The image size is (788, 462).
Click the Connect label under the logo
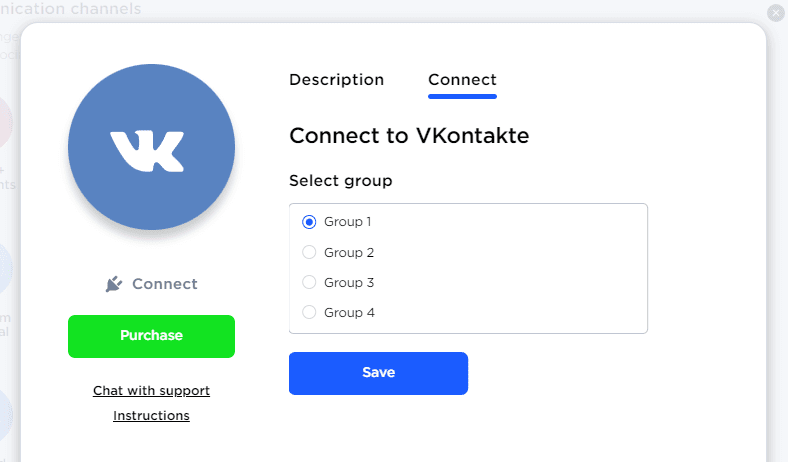point(165,284)
